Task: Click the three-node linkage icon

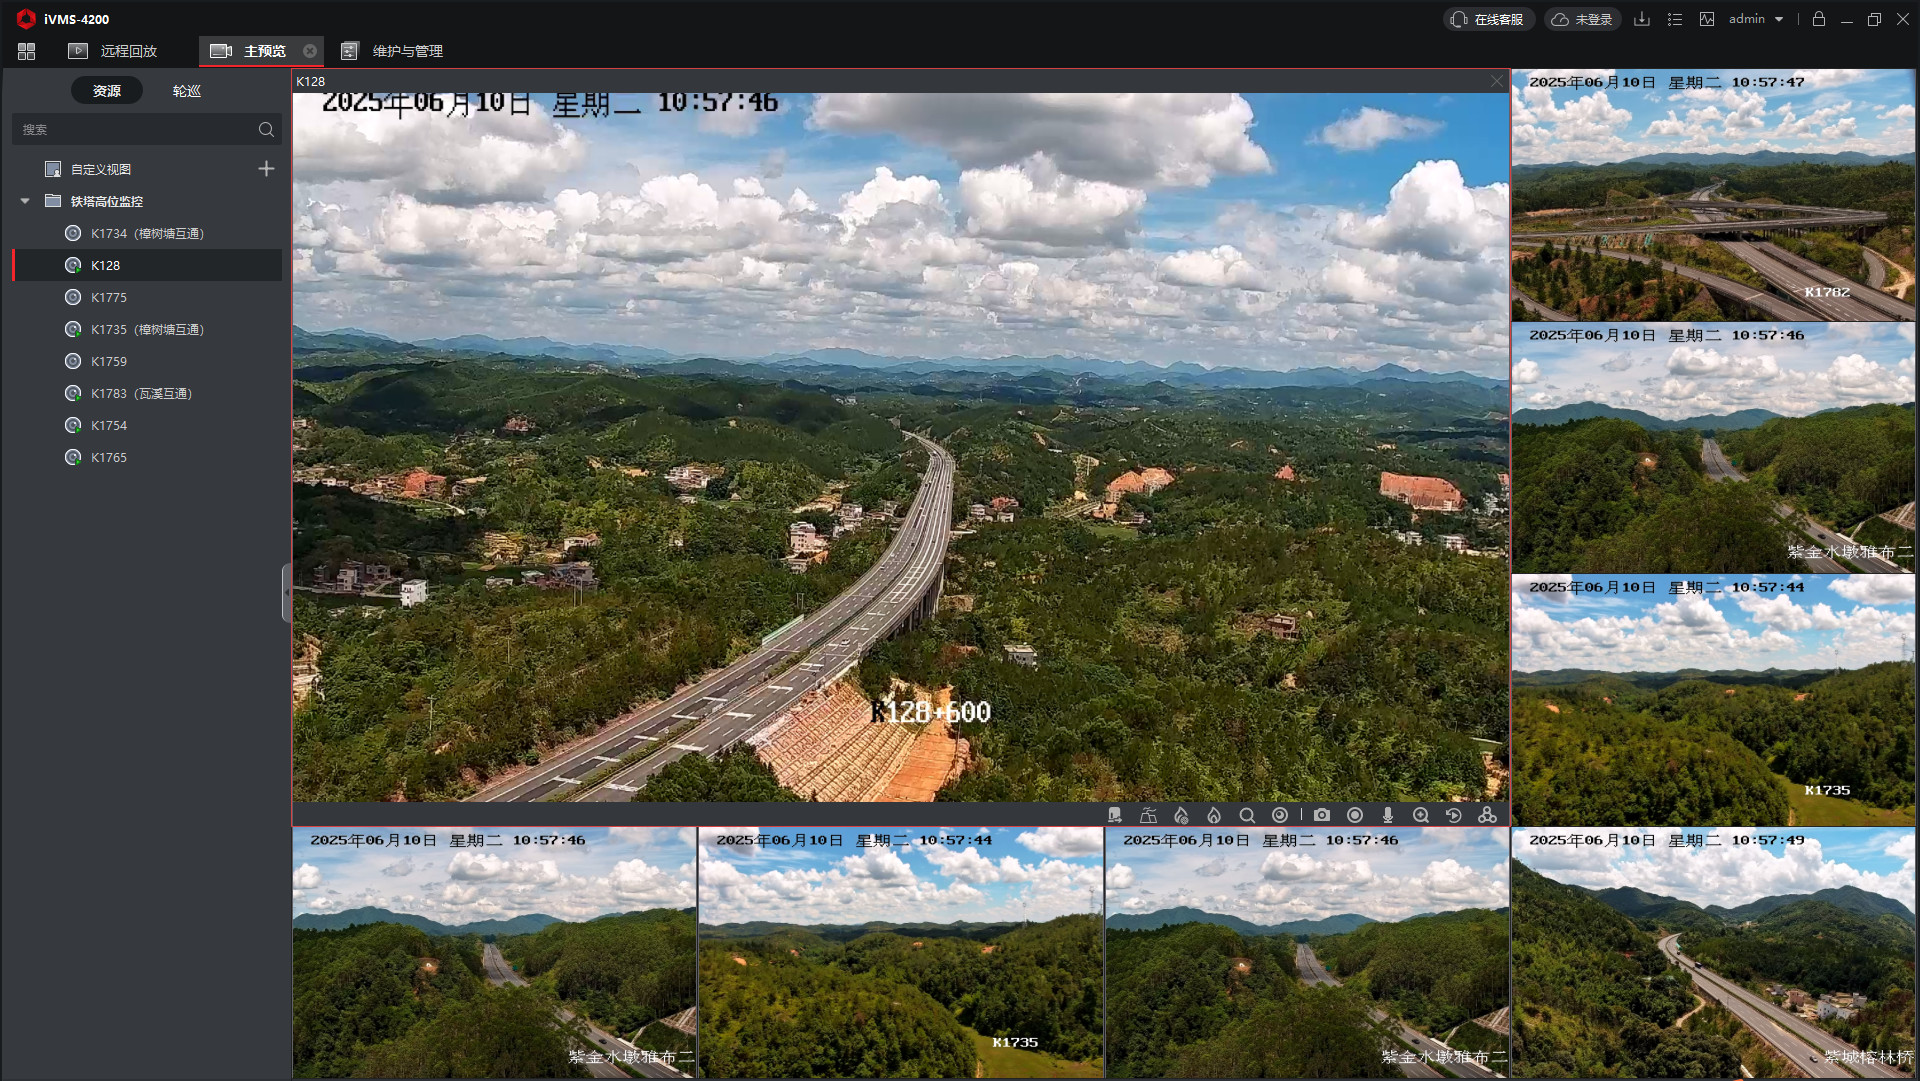Action: [1487, 815]
